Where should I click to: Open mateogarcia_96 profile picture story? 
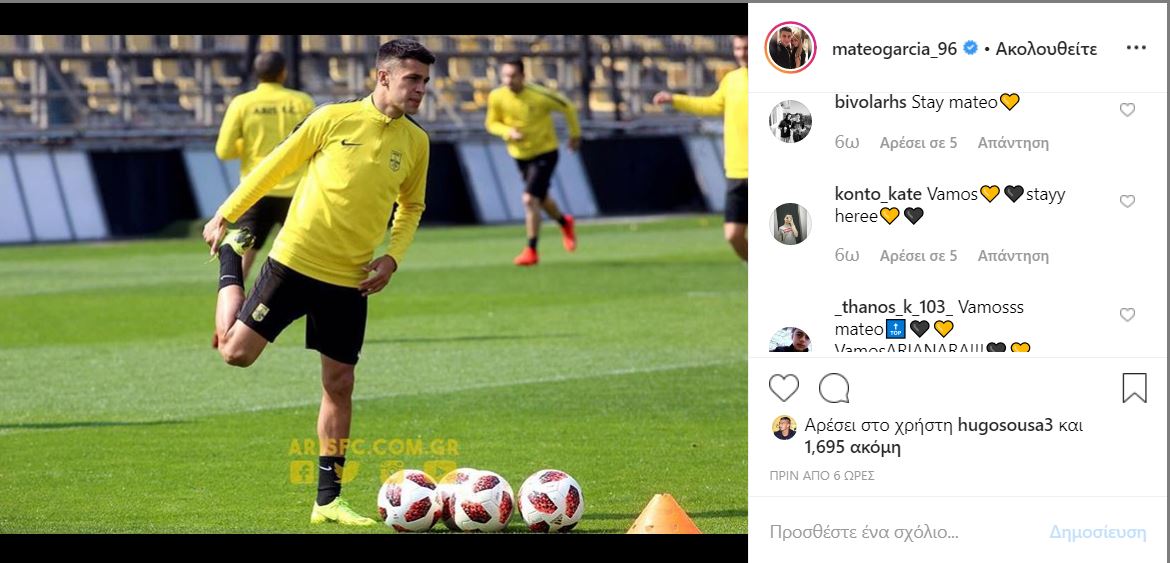[x=790, y=47]
